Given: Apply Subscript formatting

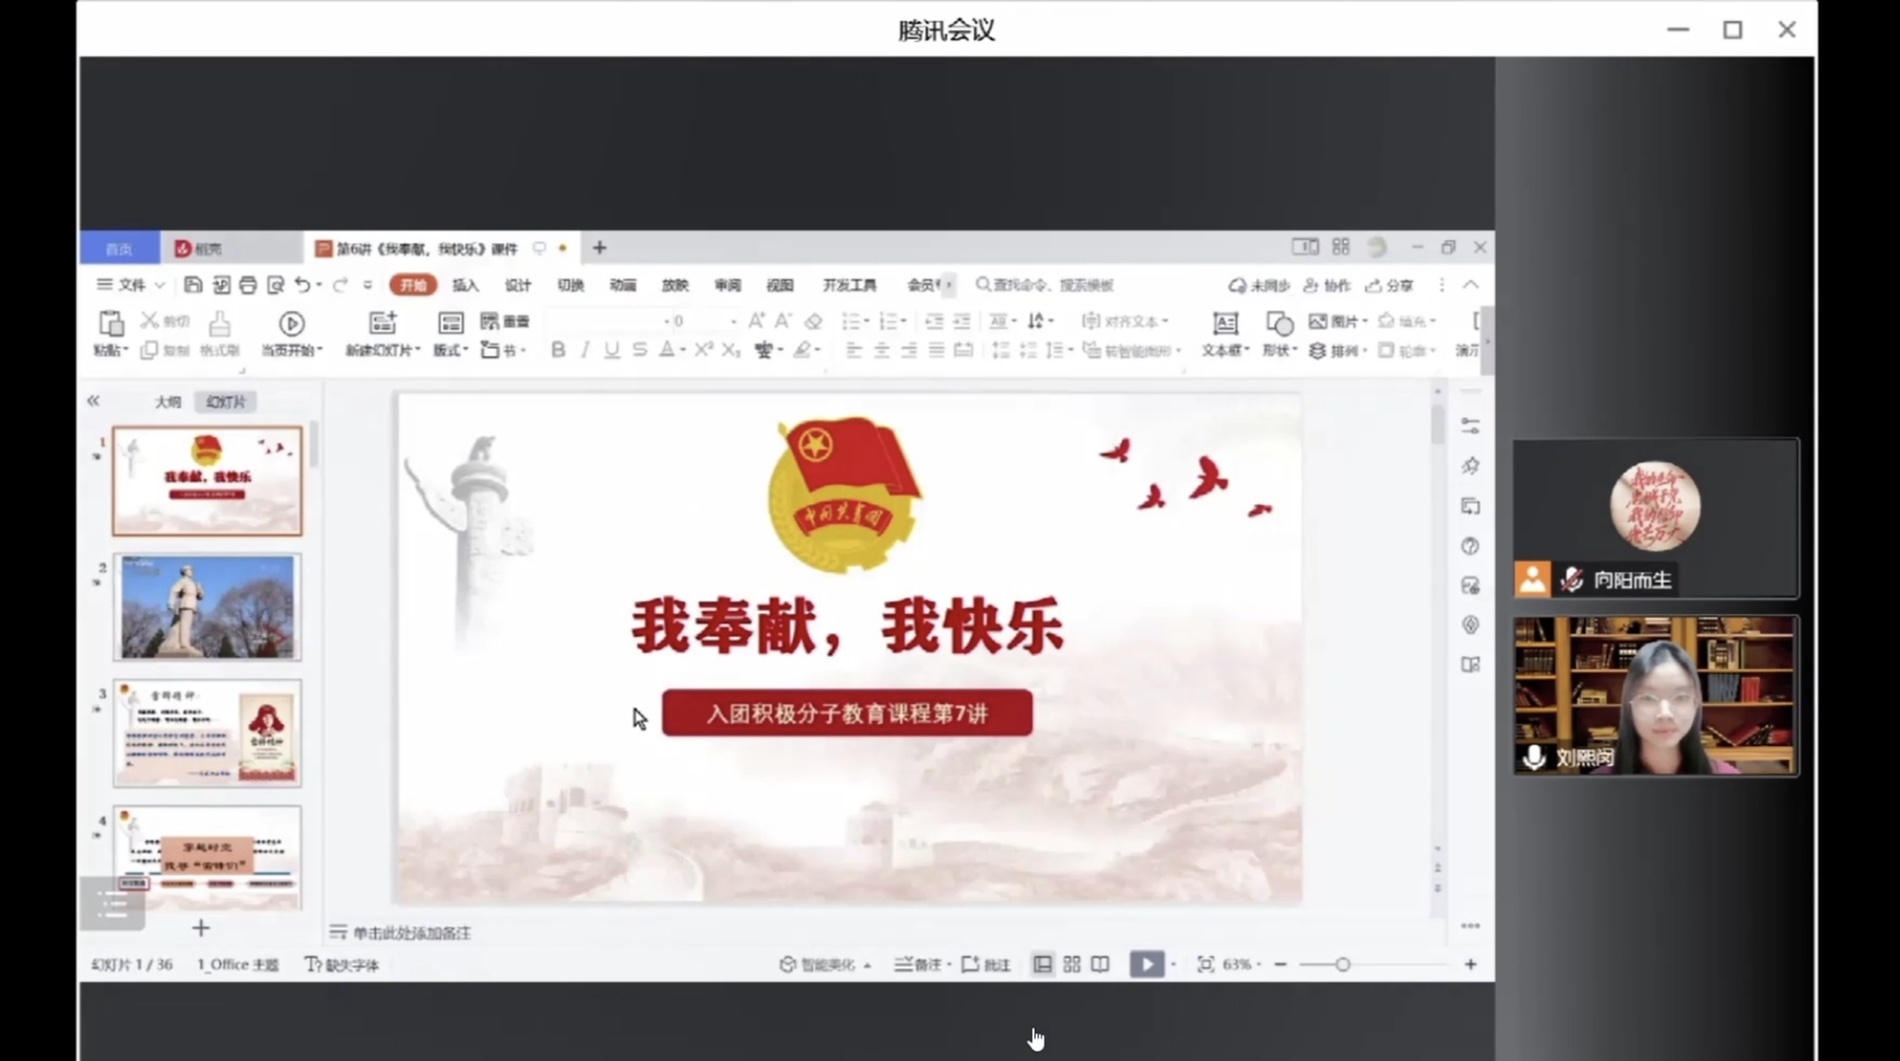Looking at the screenshot, I should point(730,349).
